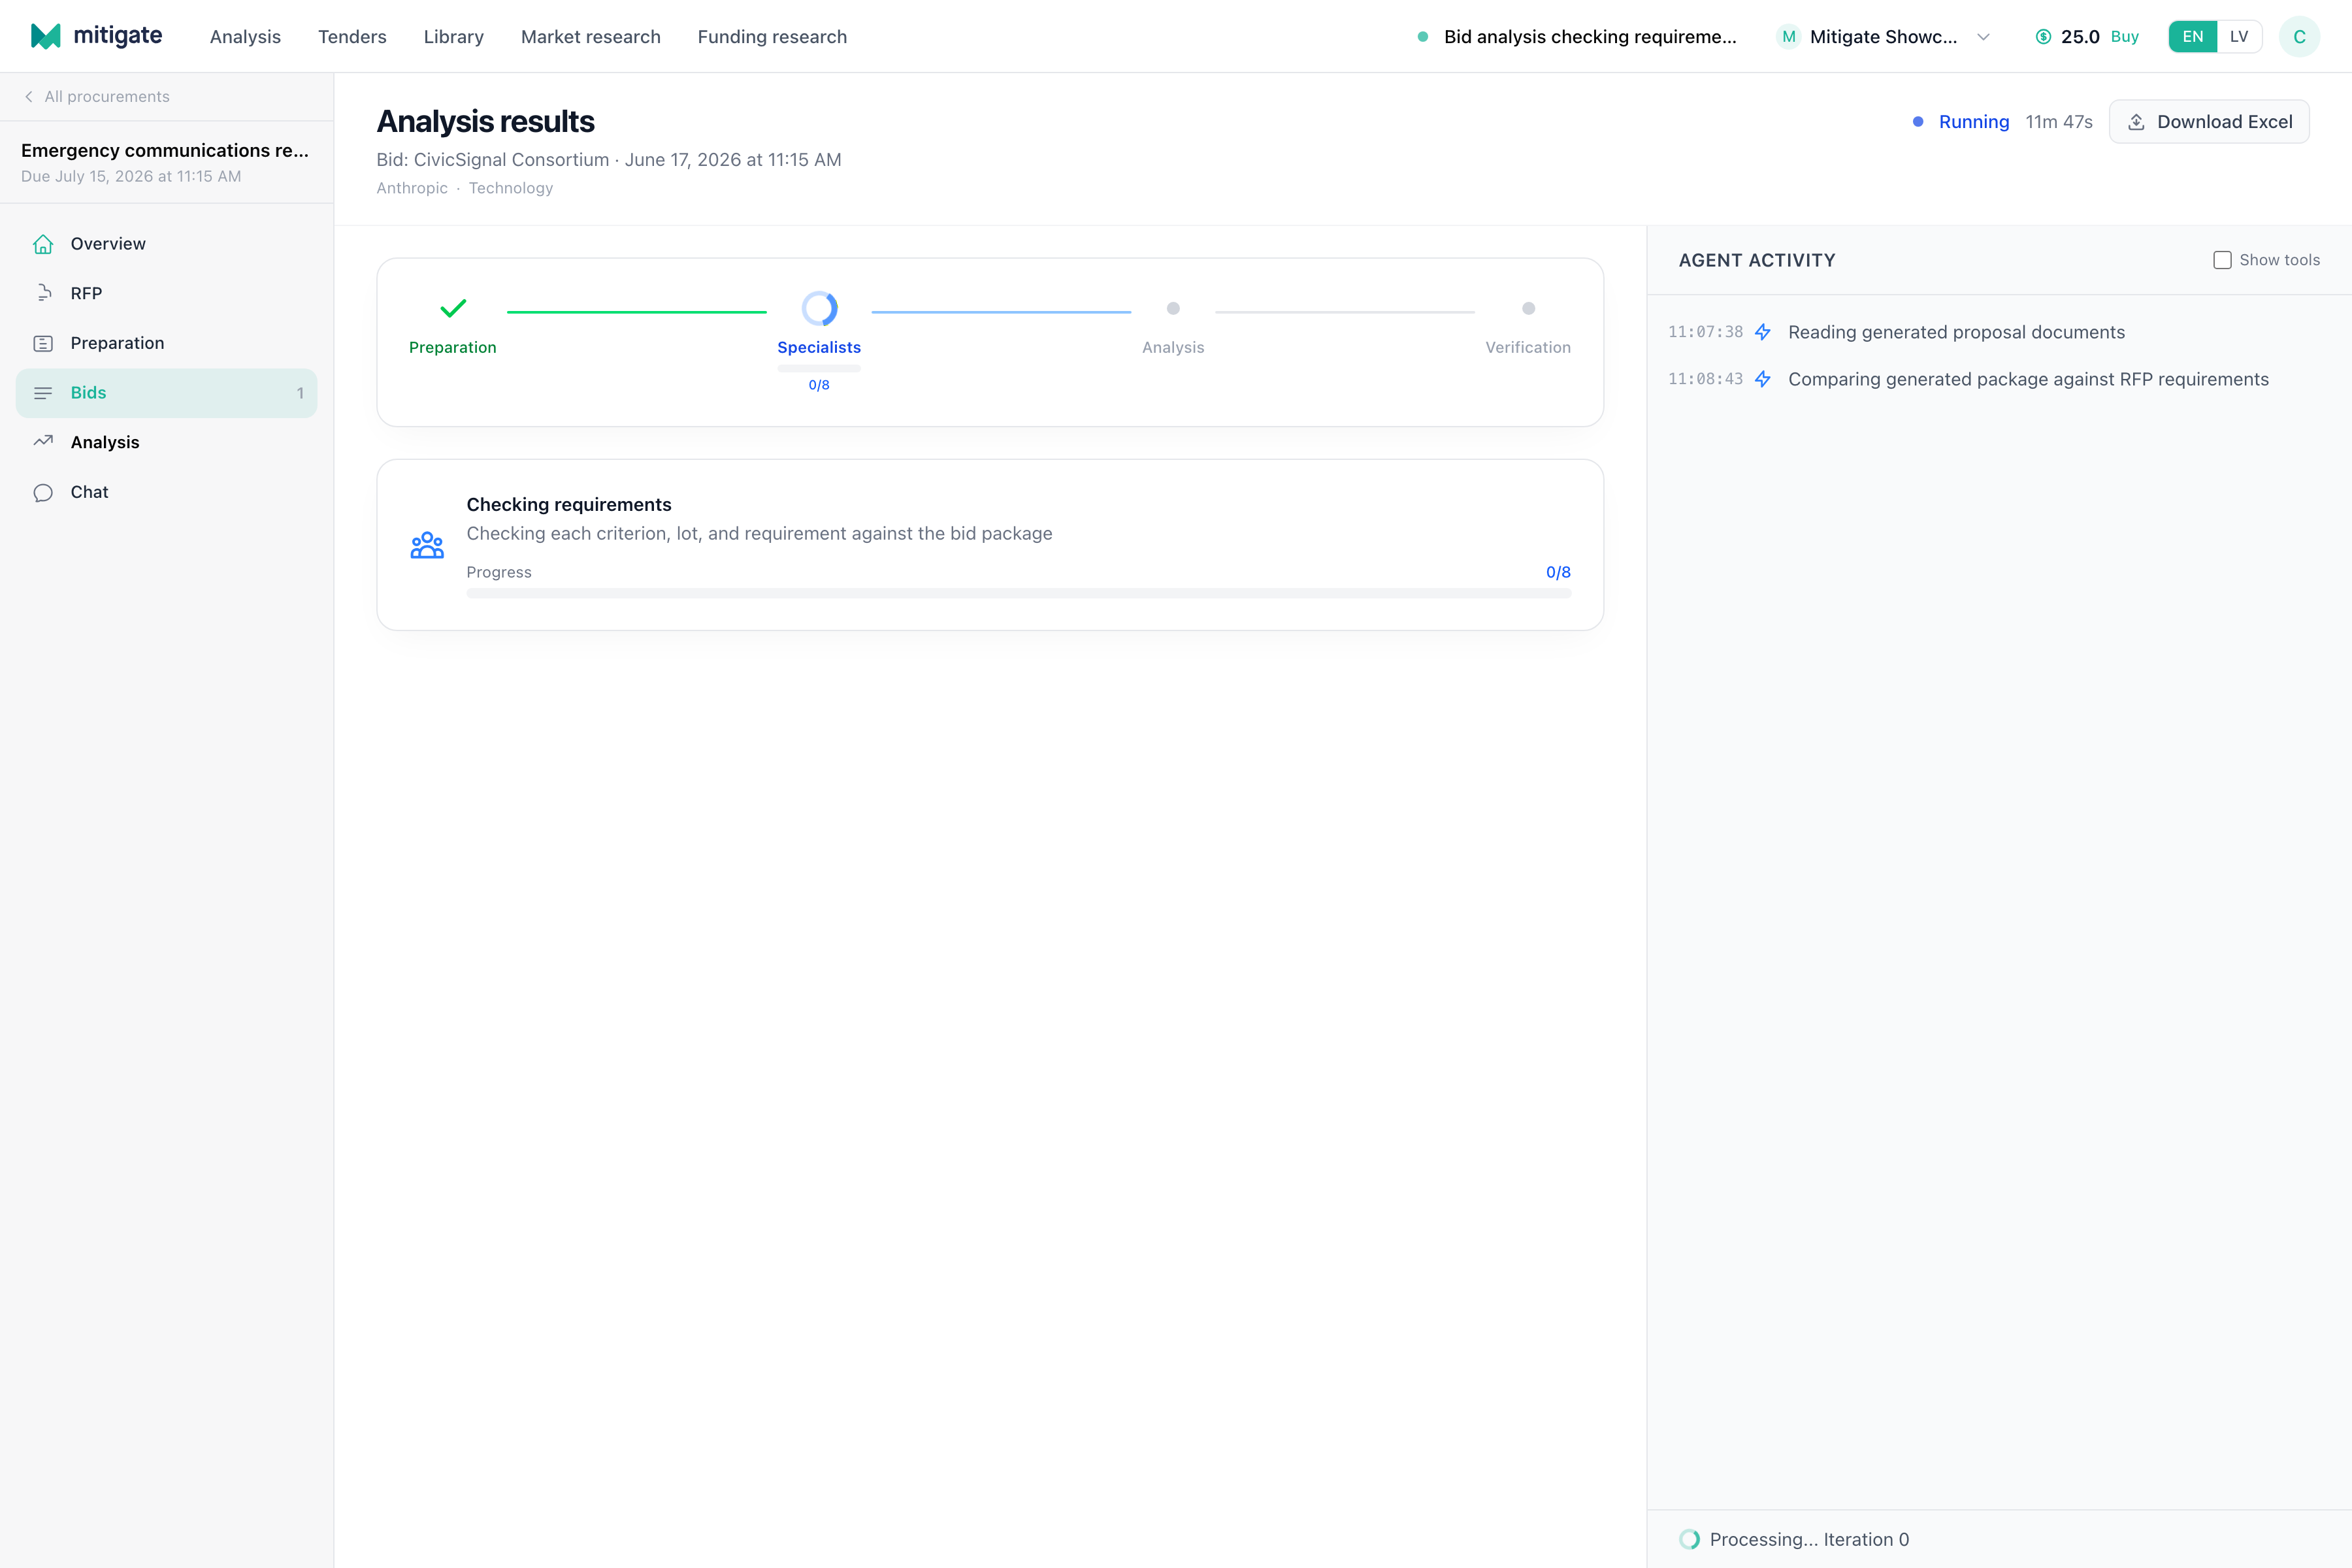Click the Bids lines icon

[x=43, y=393]
